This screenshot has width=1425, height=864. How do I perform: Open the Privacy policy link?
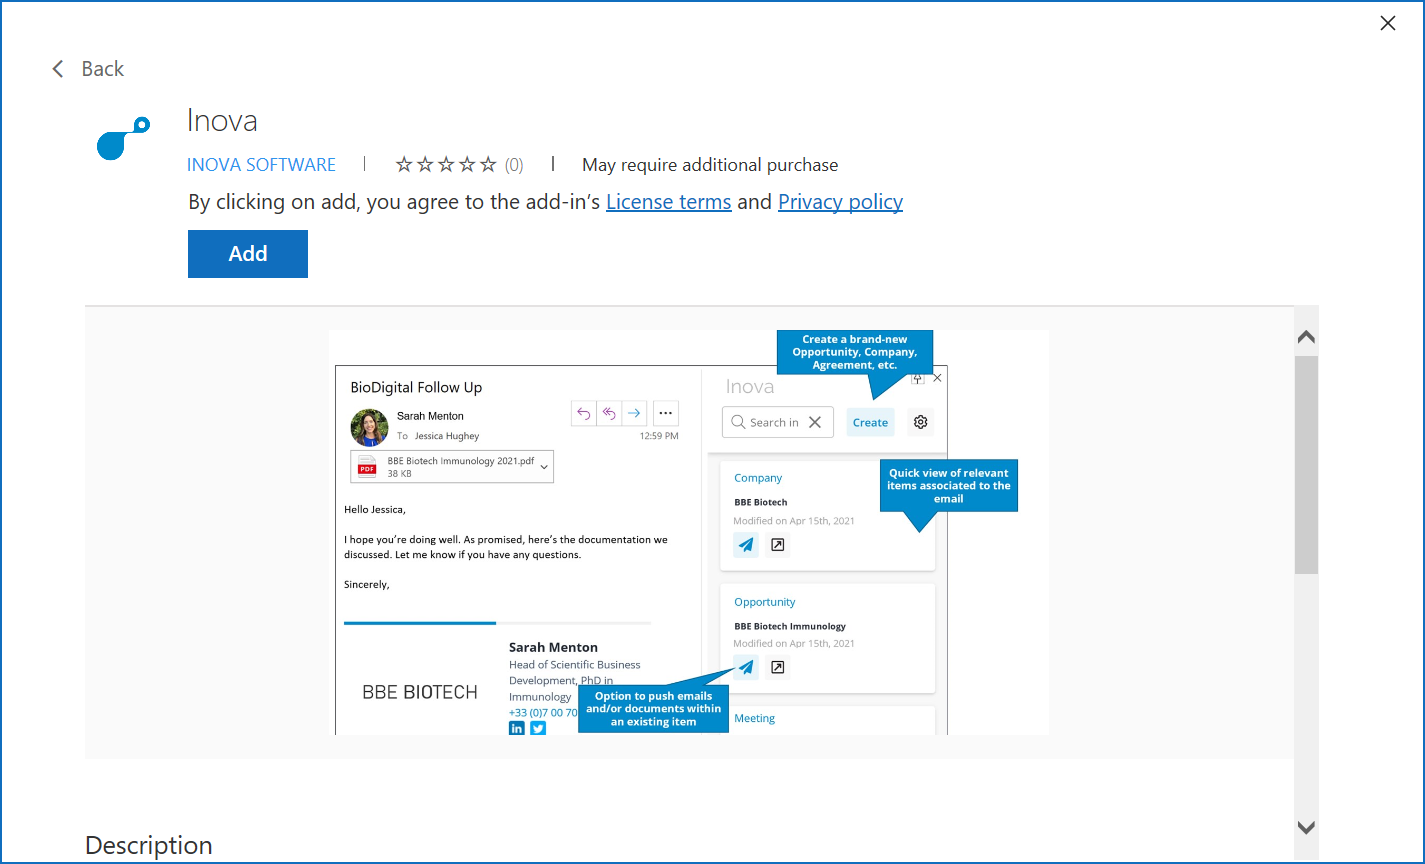[841, 202]
